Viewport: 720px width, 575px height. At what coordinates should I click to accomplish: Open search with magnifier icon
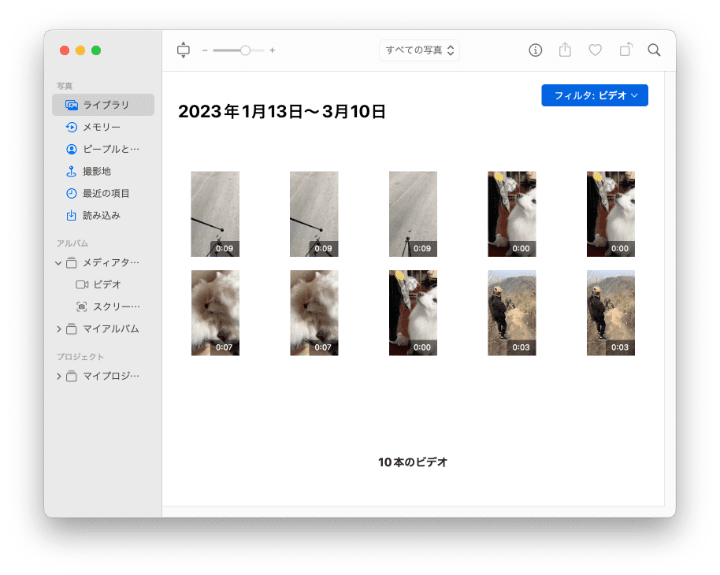coord(654,50)
